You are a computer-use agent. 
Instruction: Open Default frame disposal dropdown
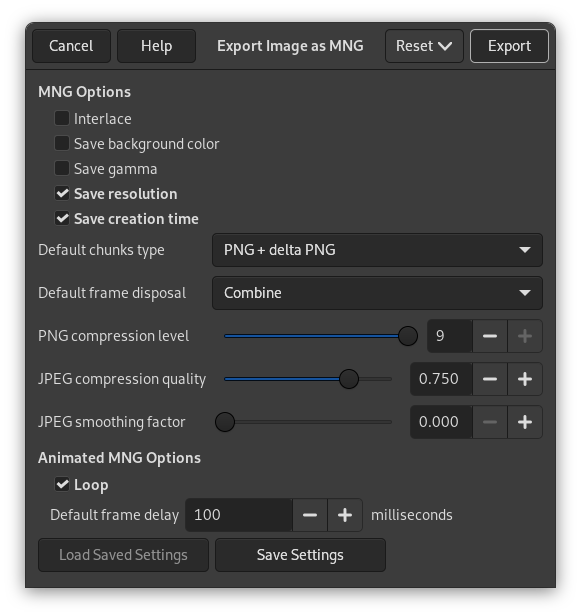point(377,293)
